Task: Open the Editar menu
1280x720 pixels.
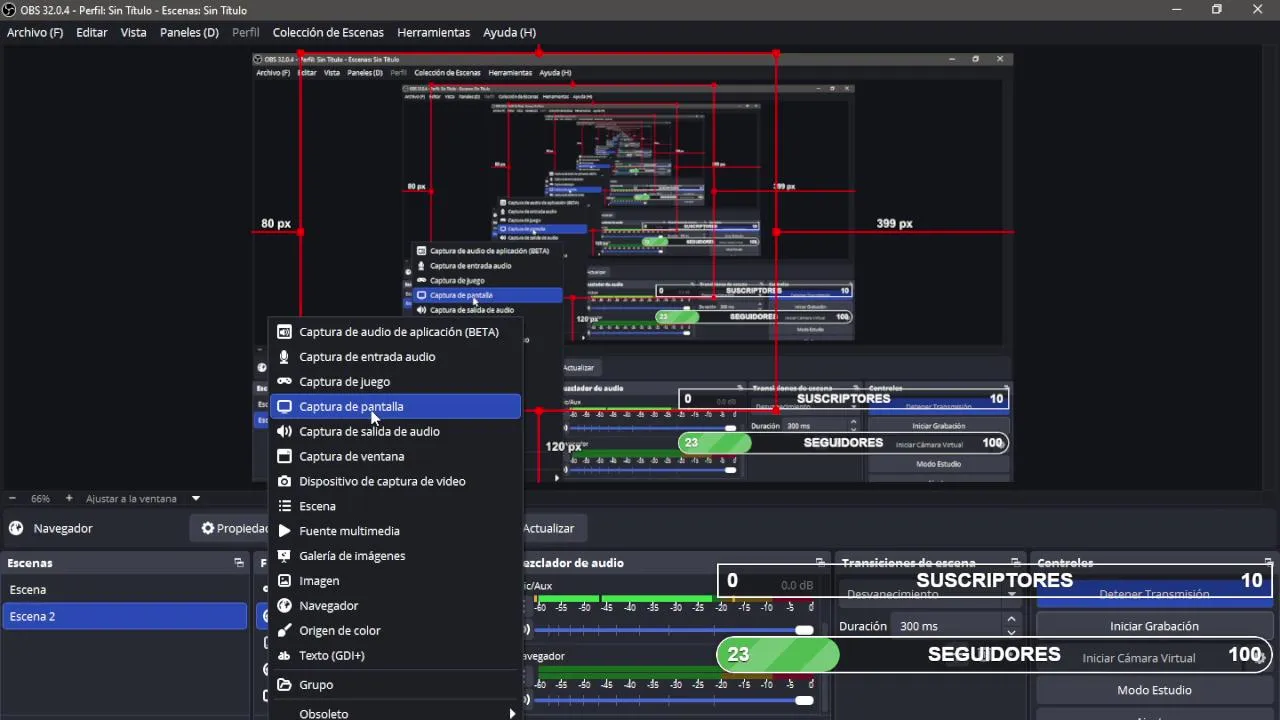Action: 92,32
